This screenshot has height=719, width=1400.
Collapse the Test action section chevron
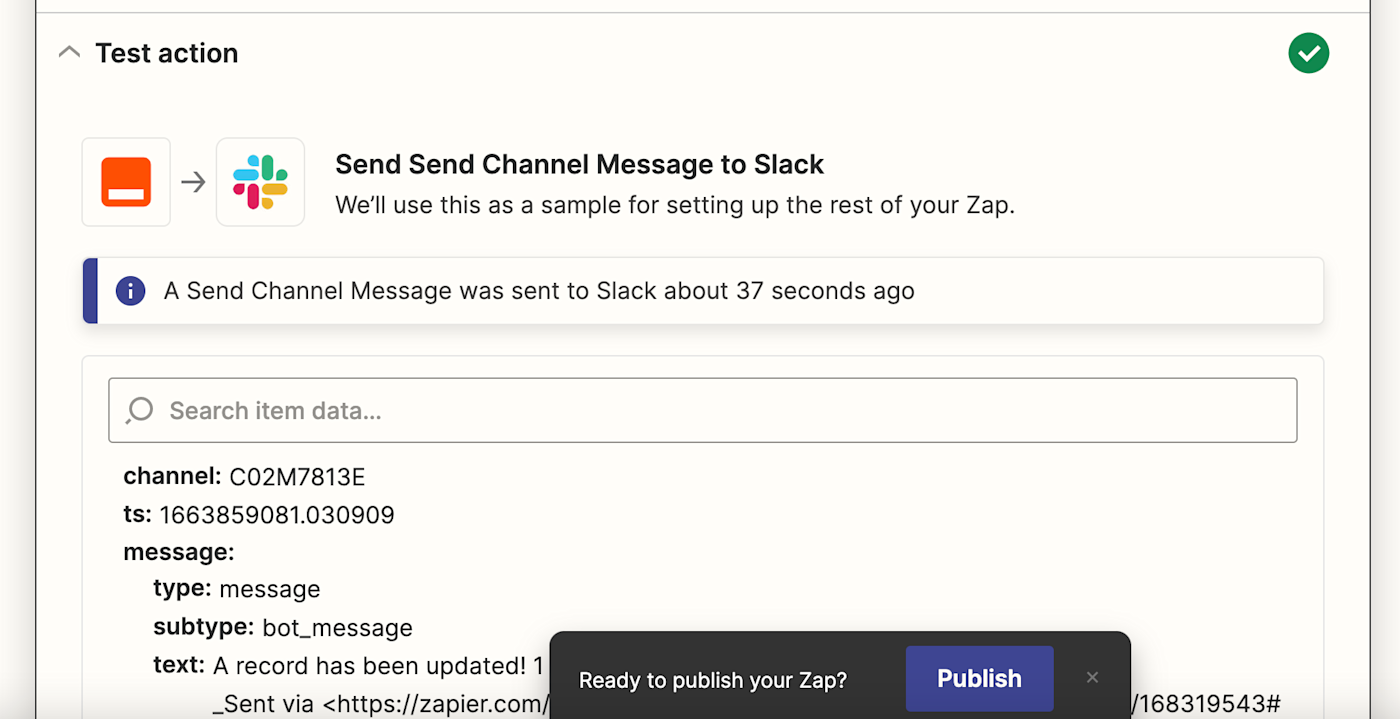coord(69,53)
